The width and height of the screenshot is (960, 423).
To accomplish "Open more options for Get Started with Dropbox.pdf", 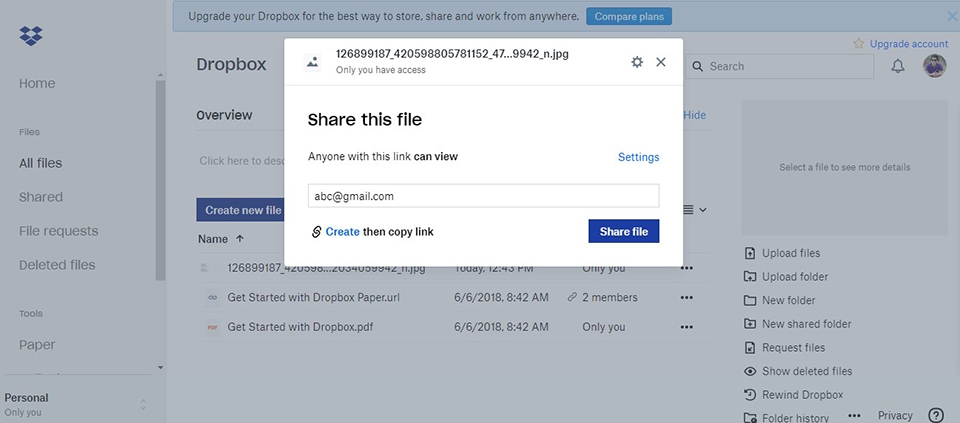I will [687, 327].
